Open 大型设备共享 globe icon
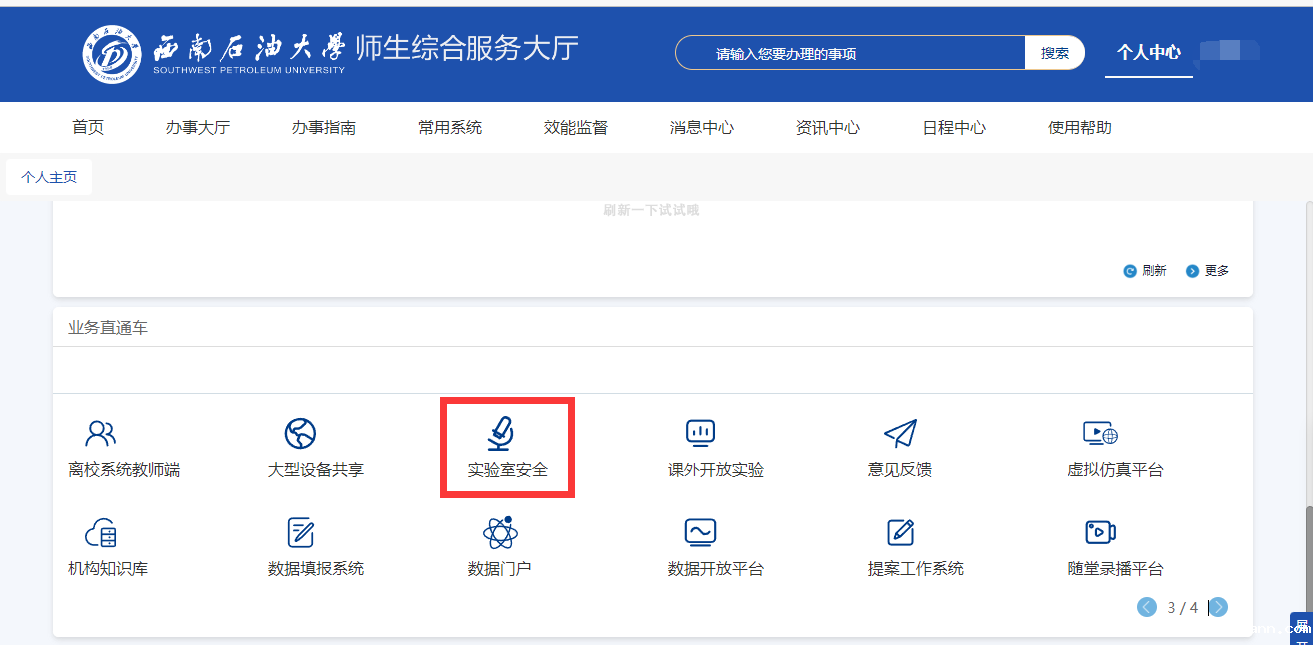This screenshot has height=645, width=1313. coord(300,433)
